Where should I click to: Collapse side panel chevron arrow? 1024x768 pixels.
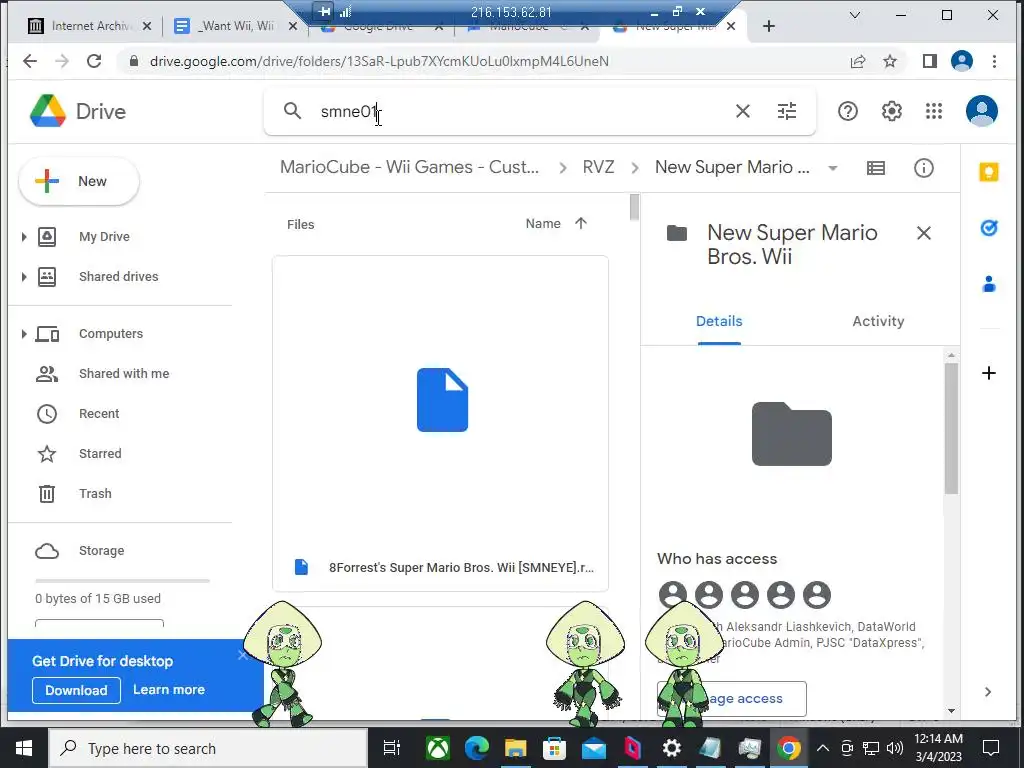coord(988,692)
